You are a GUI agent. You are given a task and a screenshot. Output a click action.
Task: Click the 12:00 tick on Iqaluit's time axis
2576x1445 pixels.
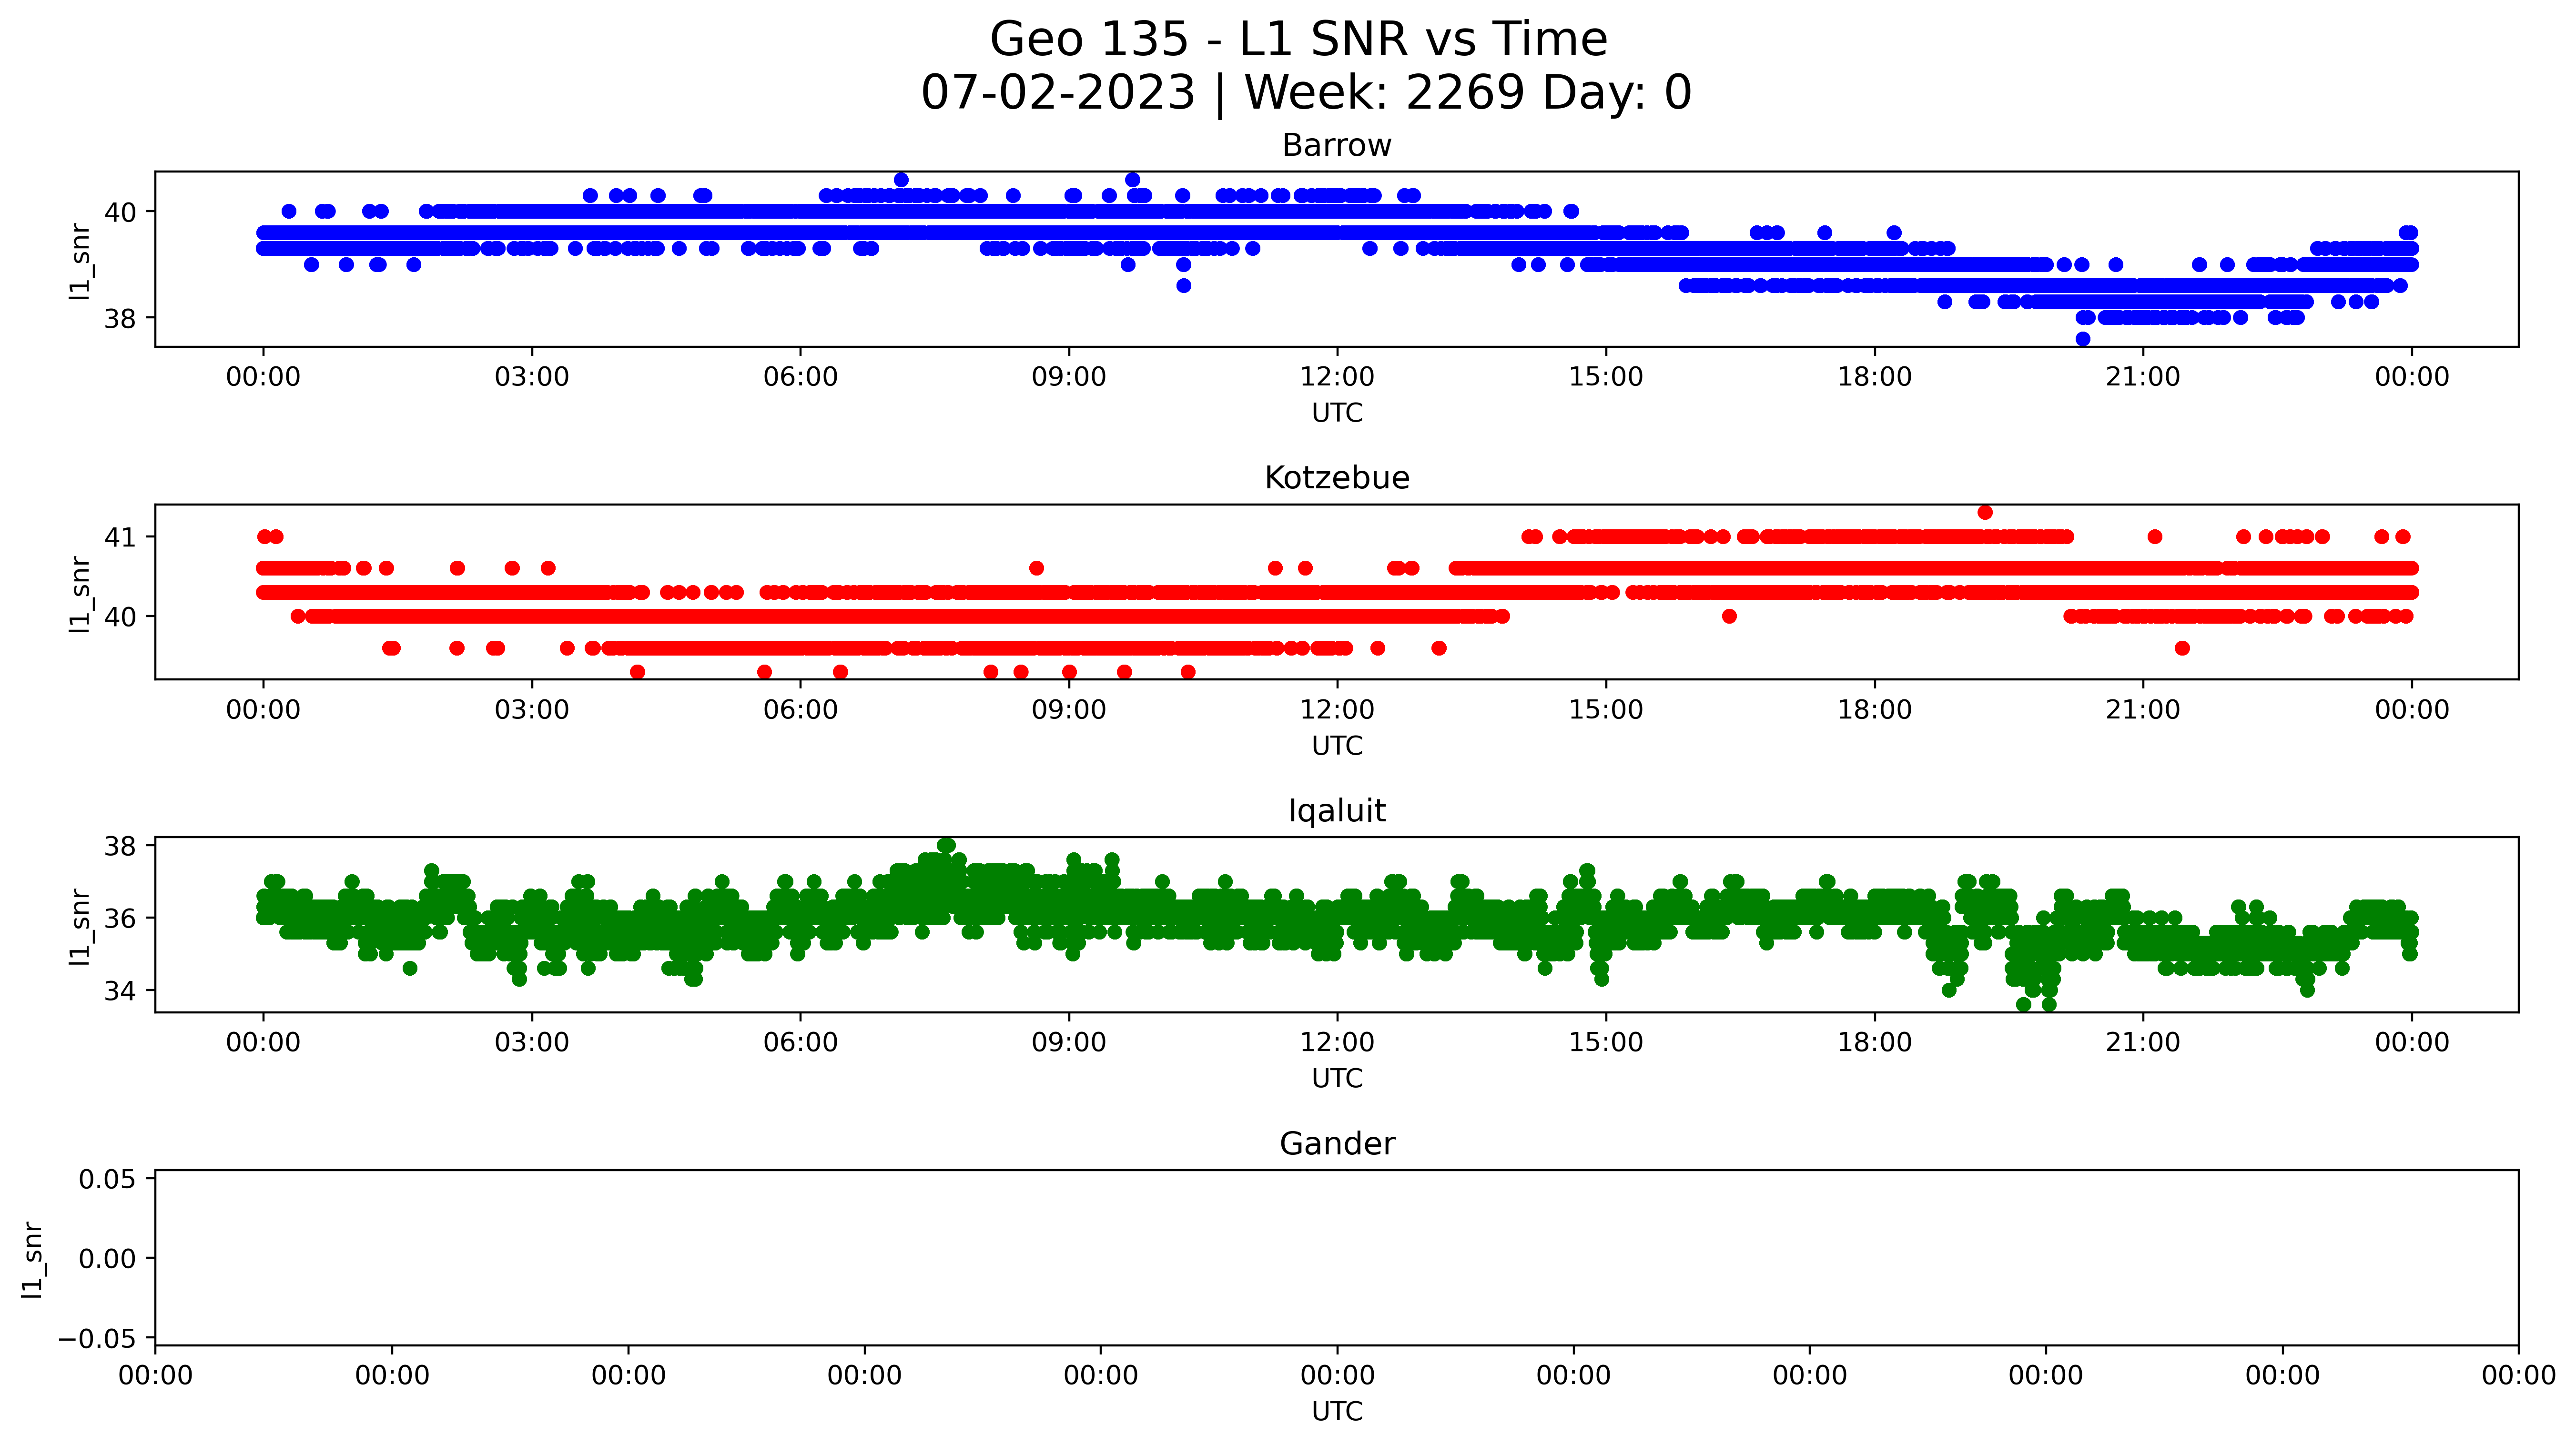click(1337, 1043)
